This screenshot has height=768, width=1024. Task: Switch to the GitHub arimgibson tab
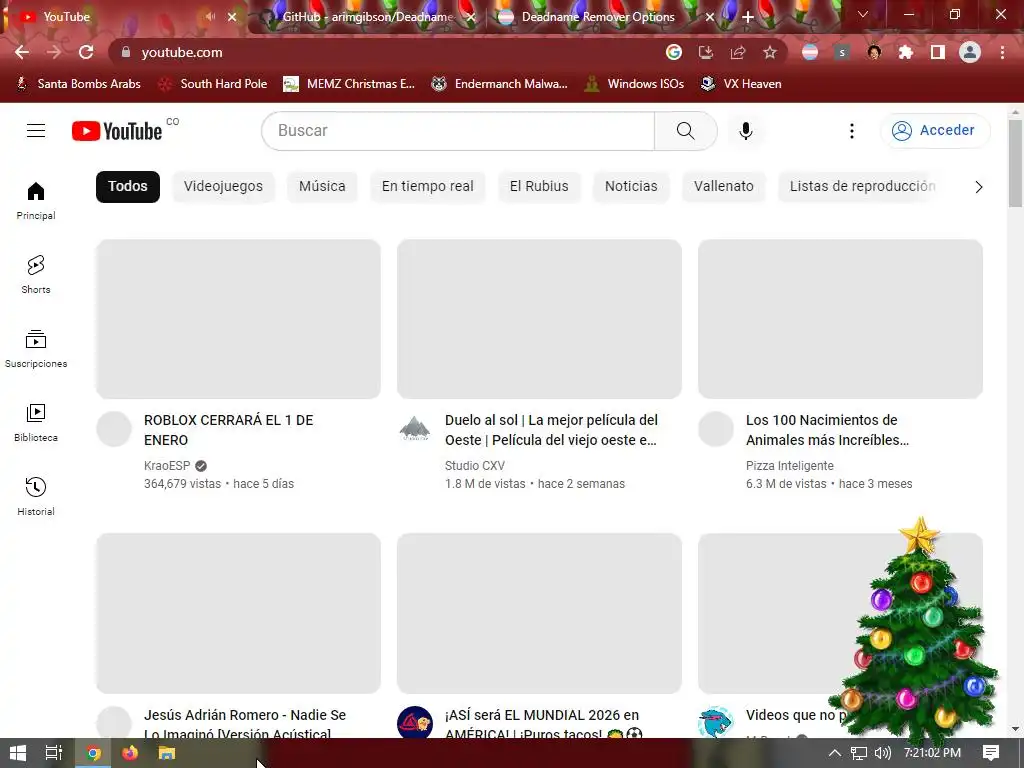click(x=368, y=17)
